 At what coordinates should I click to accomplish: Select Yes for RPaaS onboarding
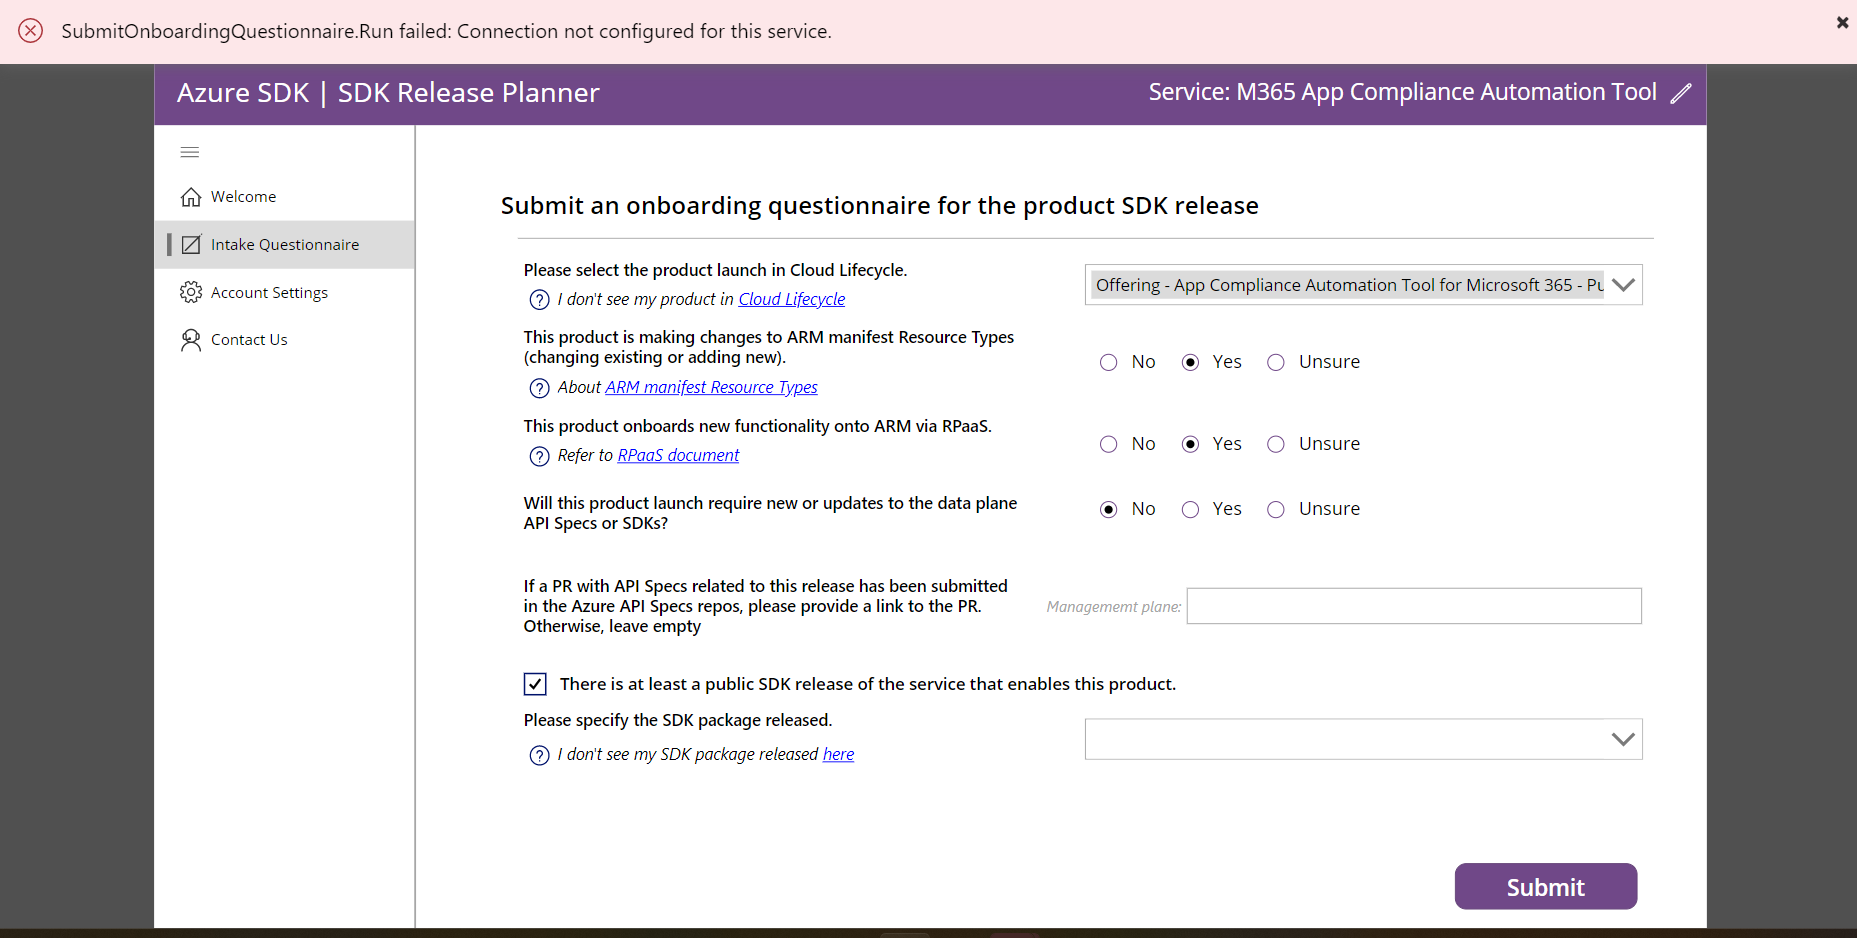point(1190,444)
